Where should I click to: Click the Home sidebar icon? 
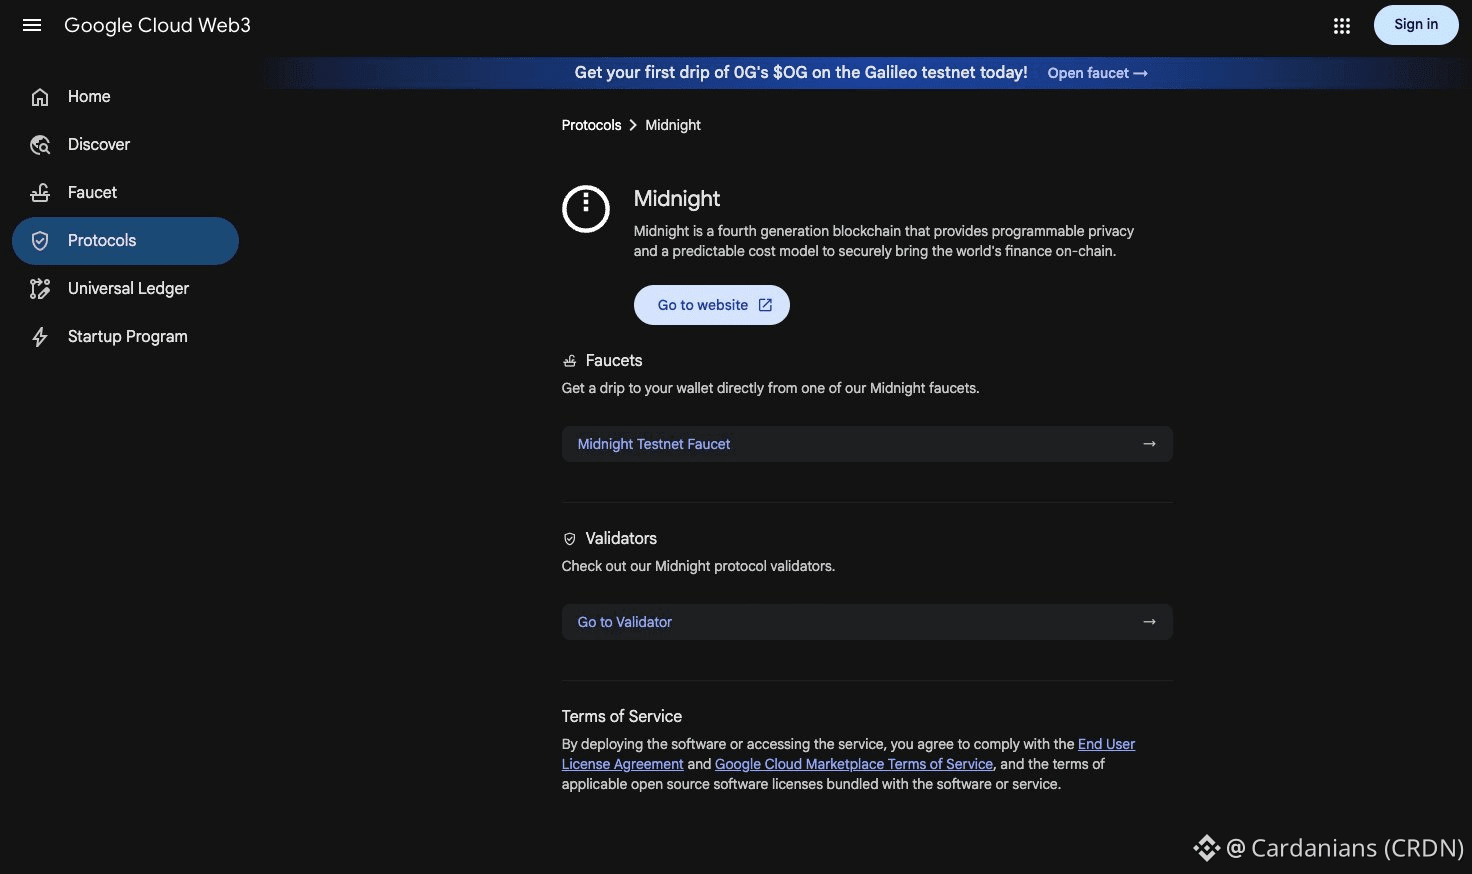pyautogui.click(x=40, y=97)
